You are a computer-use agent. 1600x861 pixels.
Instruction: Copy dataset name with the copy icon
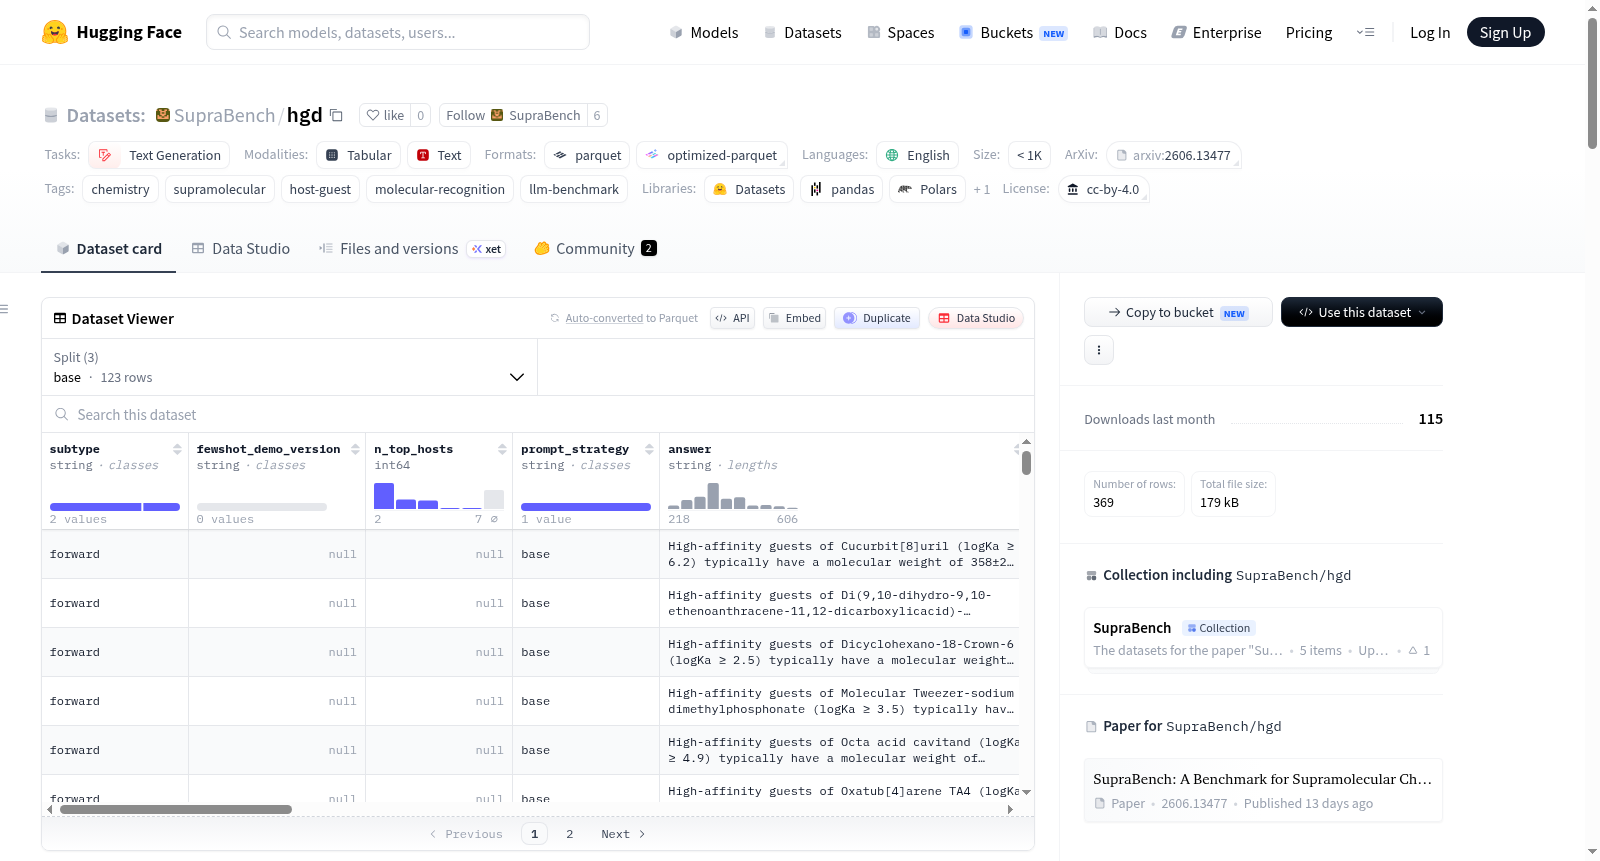pos(336,115)
